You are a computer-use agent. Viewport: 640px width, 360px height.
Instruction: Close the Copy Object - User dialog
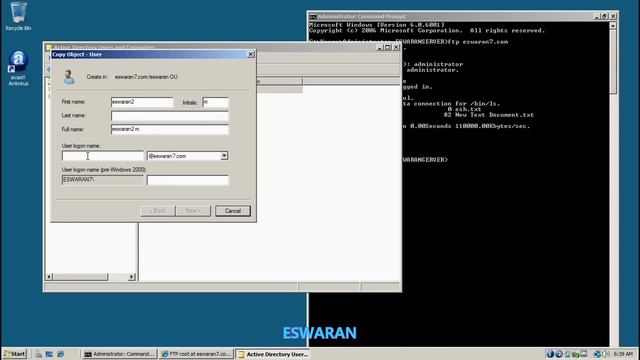[x=251, y=54]
